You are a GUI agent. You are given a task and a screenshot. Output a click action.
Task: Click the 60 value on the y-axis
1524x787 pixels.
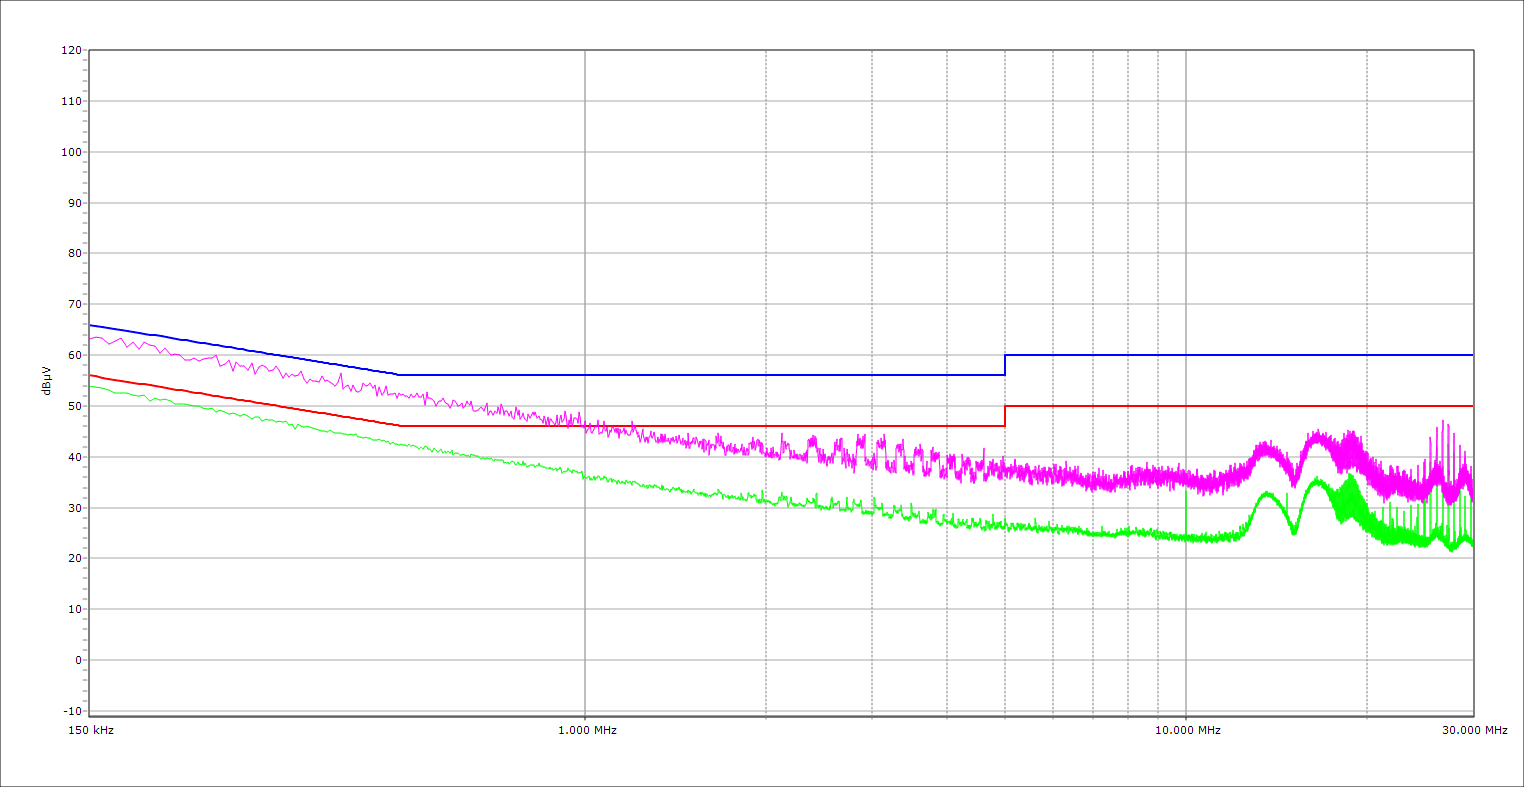74,355
